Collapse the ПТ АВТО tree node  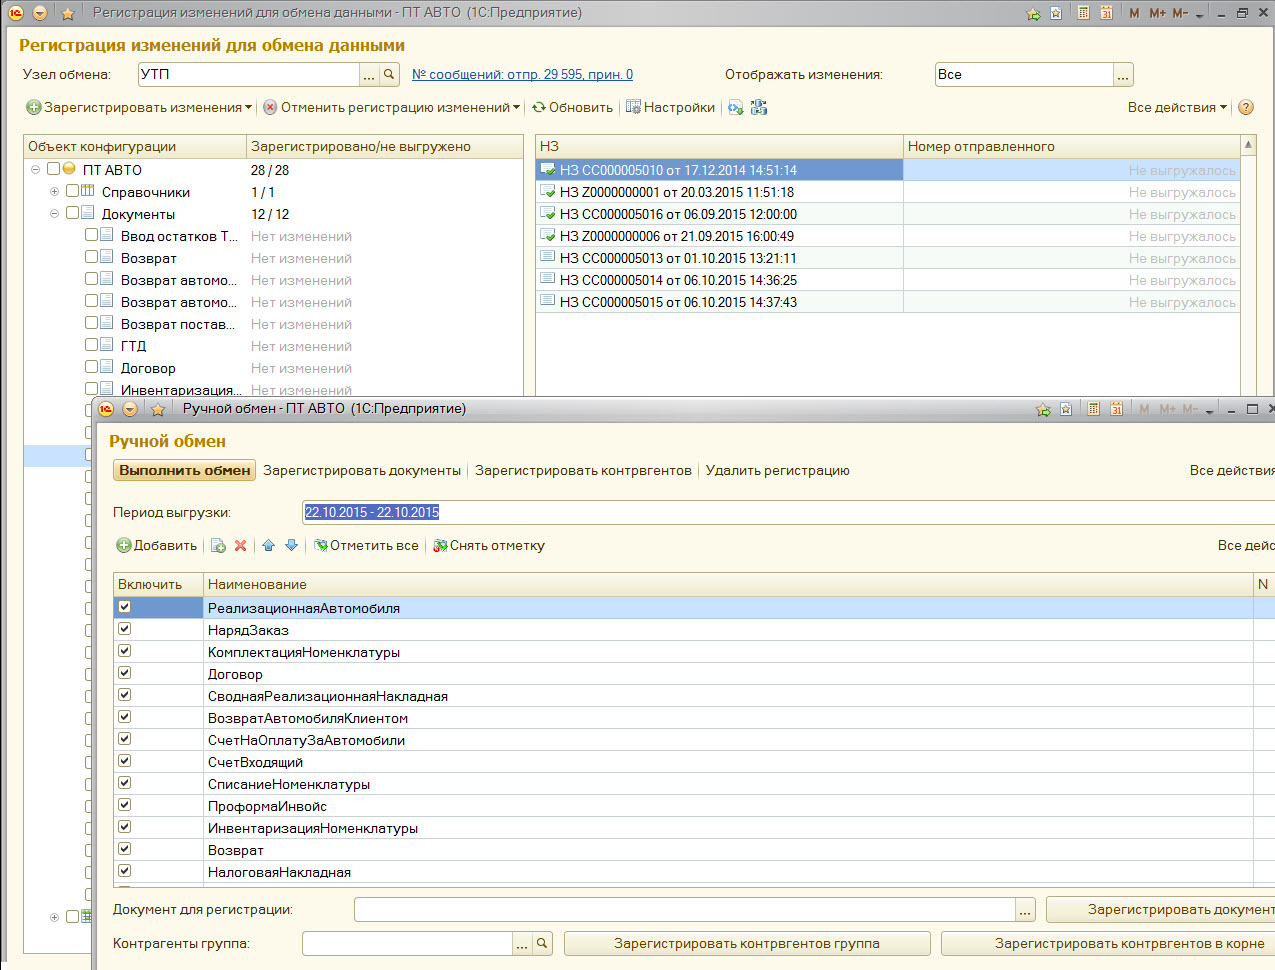click(x=36, y=169)
